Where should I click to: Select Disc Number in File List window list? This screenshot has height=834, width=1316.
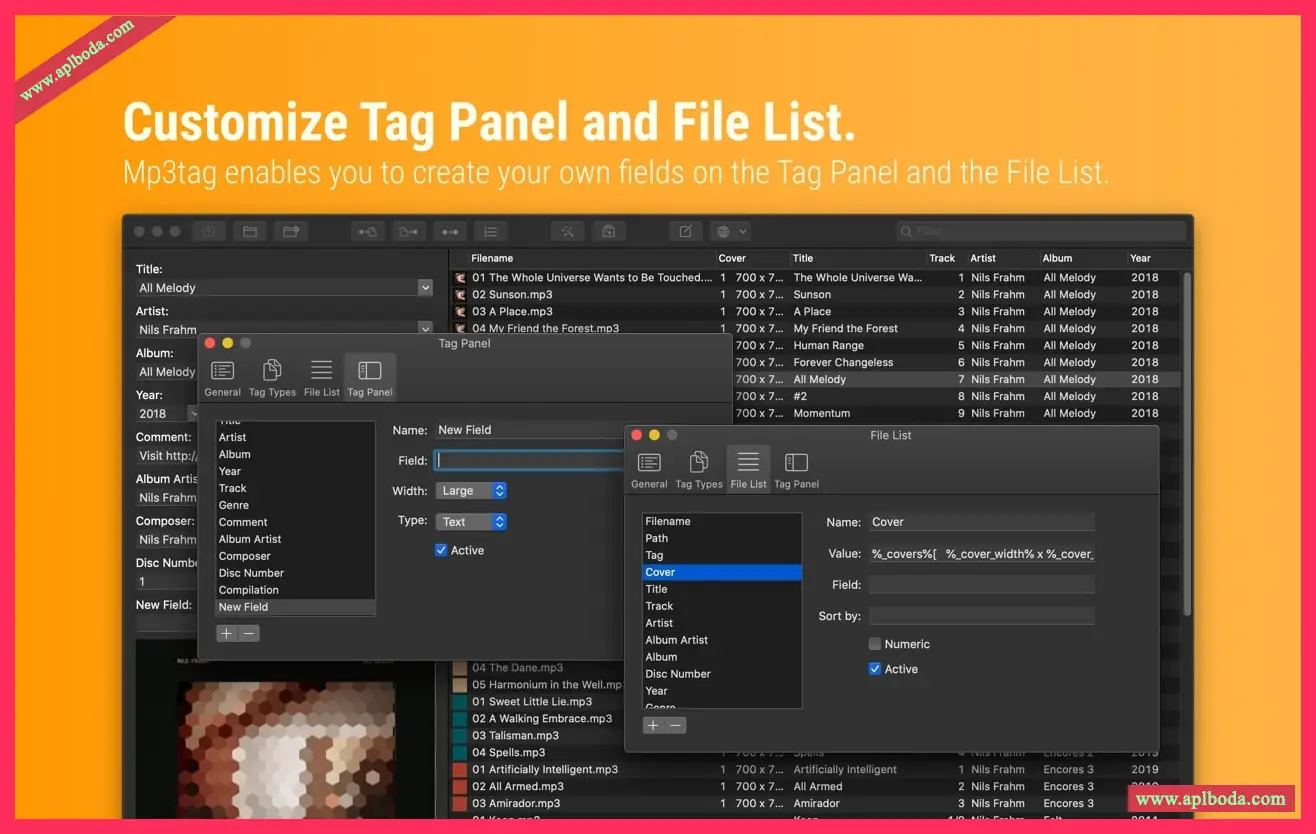pyautogui.click(x=722, y=674)
